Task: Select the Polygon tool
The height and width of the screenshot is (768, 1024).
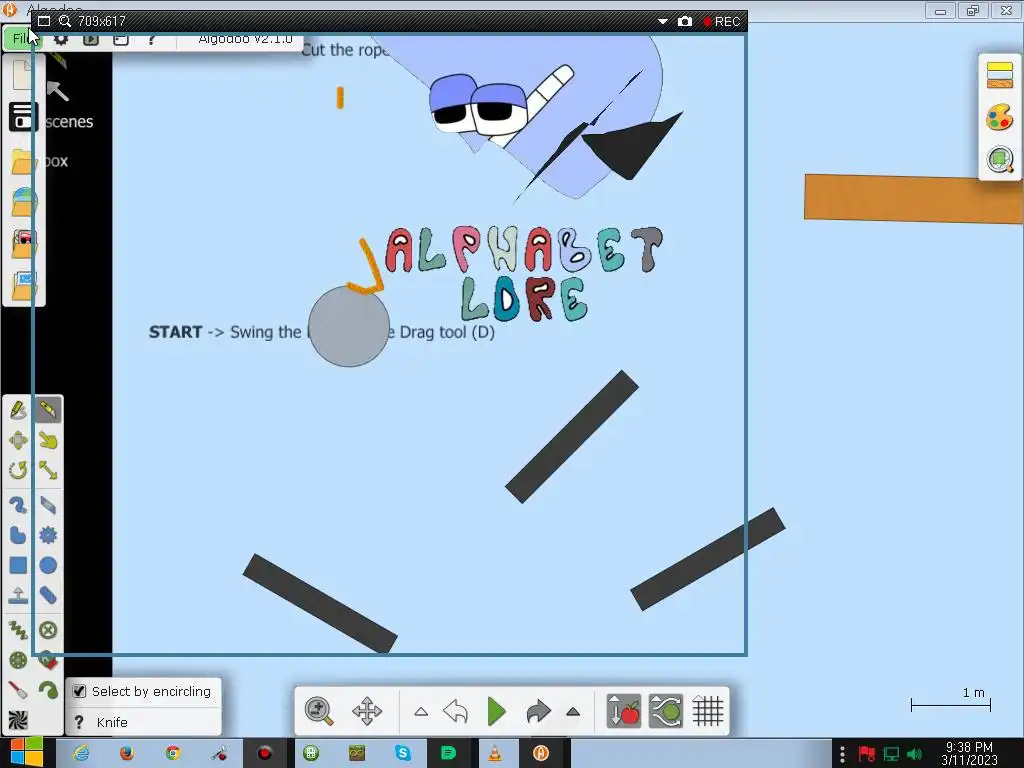Action: (18, 535)
